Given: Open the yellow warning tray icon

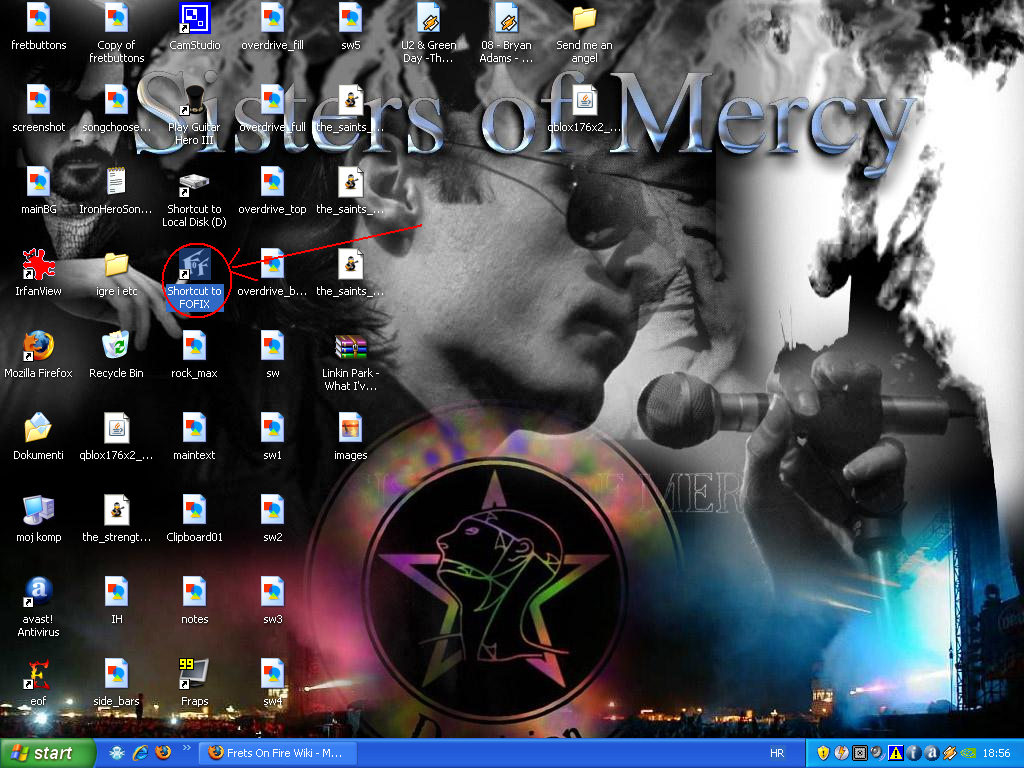Looking at the screenshot, I should click(895, 753).
